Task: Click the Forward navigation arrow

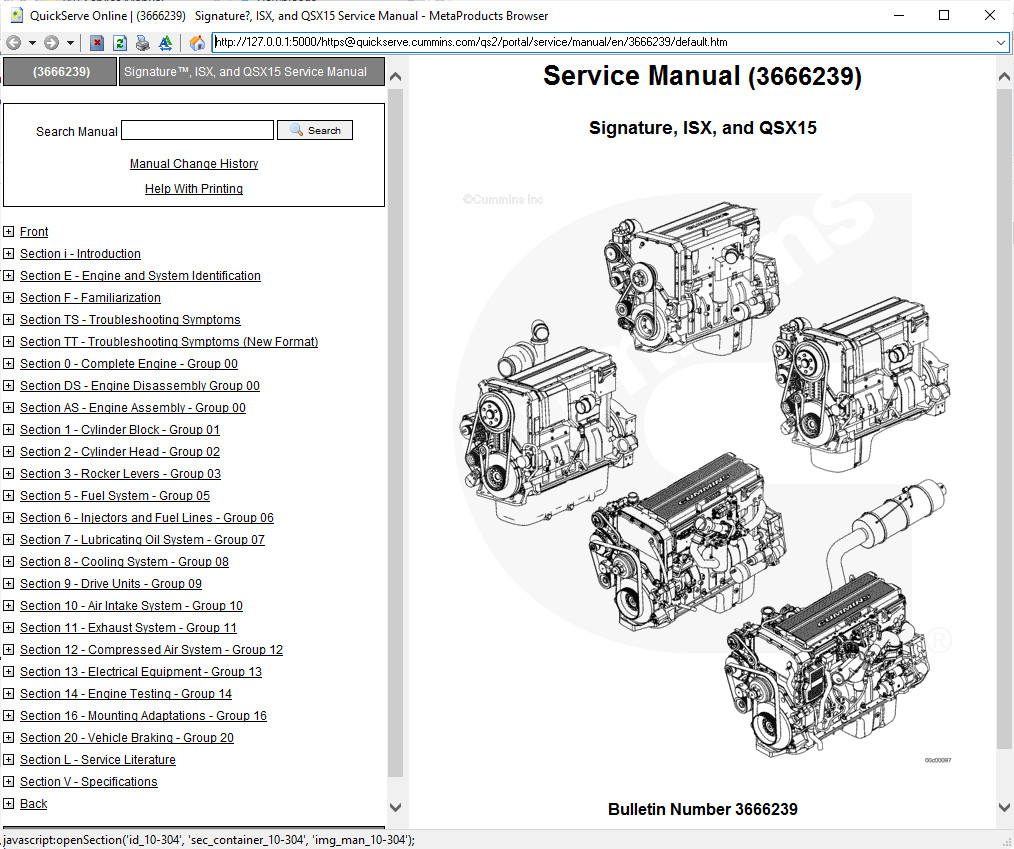Action: [51, 43]
